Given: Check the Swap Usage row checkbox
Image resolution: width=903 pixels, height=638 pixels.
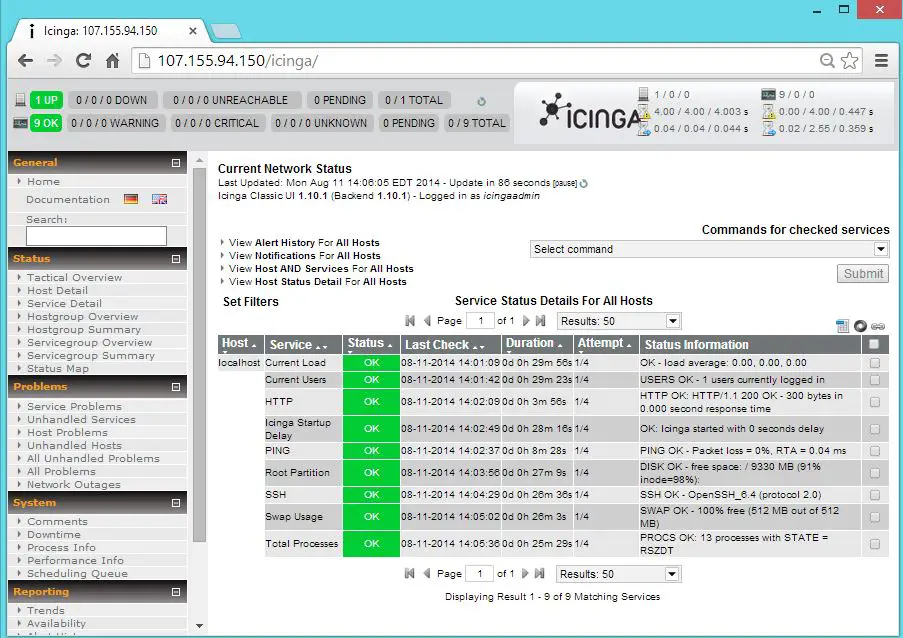Looking at the screenshot, I should pyautogui.click(x=875, y=517).
